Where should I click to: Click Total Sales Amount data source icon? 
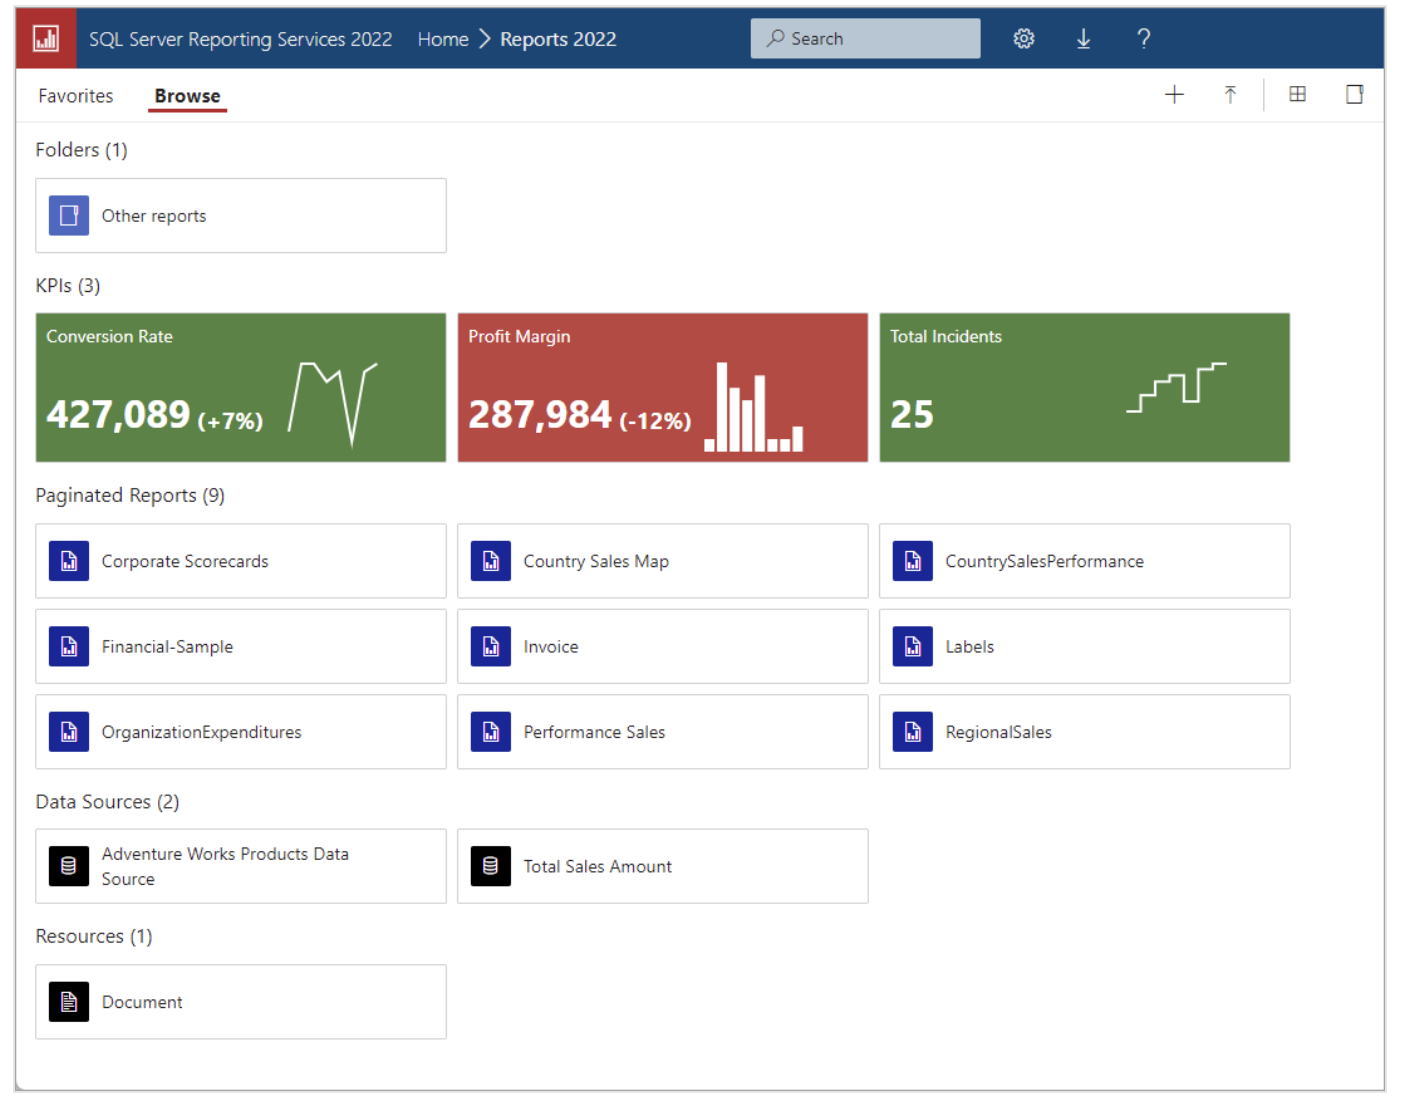click(491, 866)
